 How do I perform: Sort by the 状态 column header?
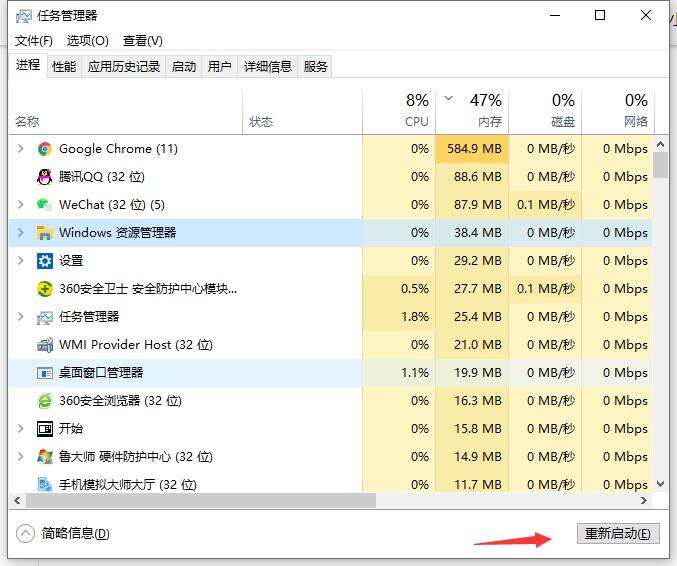(x=302, y=111)
